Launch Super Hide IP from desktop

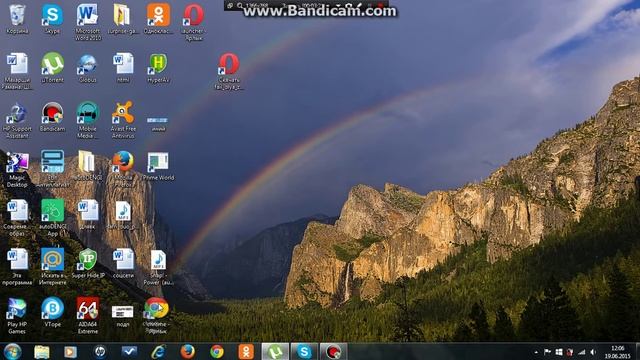click(x=88, y=260)
